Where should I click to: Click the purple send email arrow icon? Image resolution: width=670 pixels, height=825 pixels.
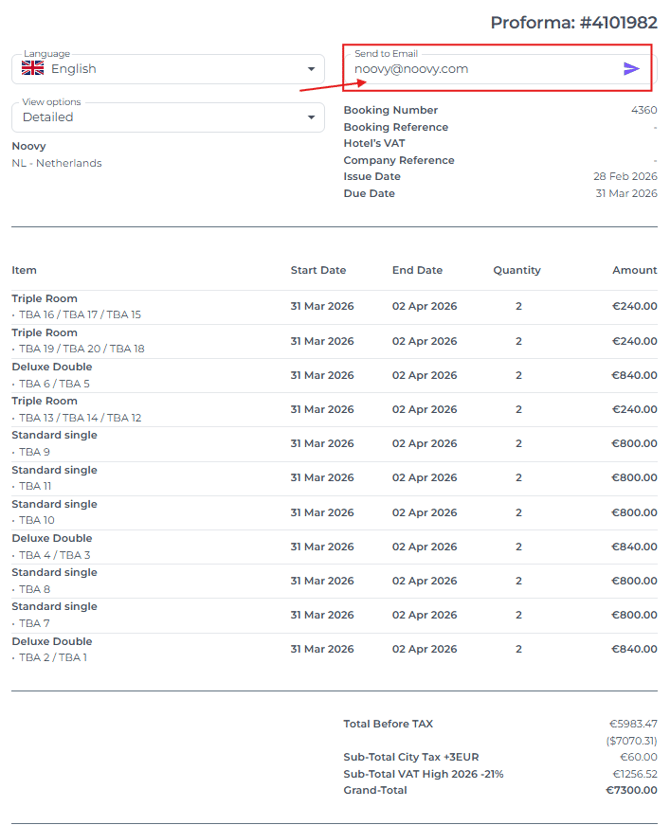[631, 69]
